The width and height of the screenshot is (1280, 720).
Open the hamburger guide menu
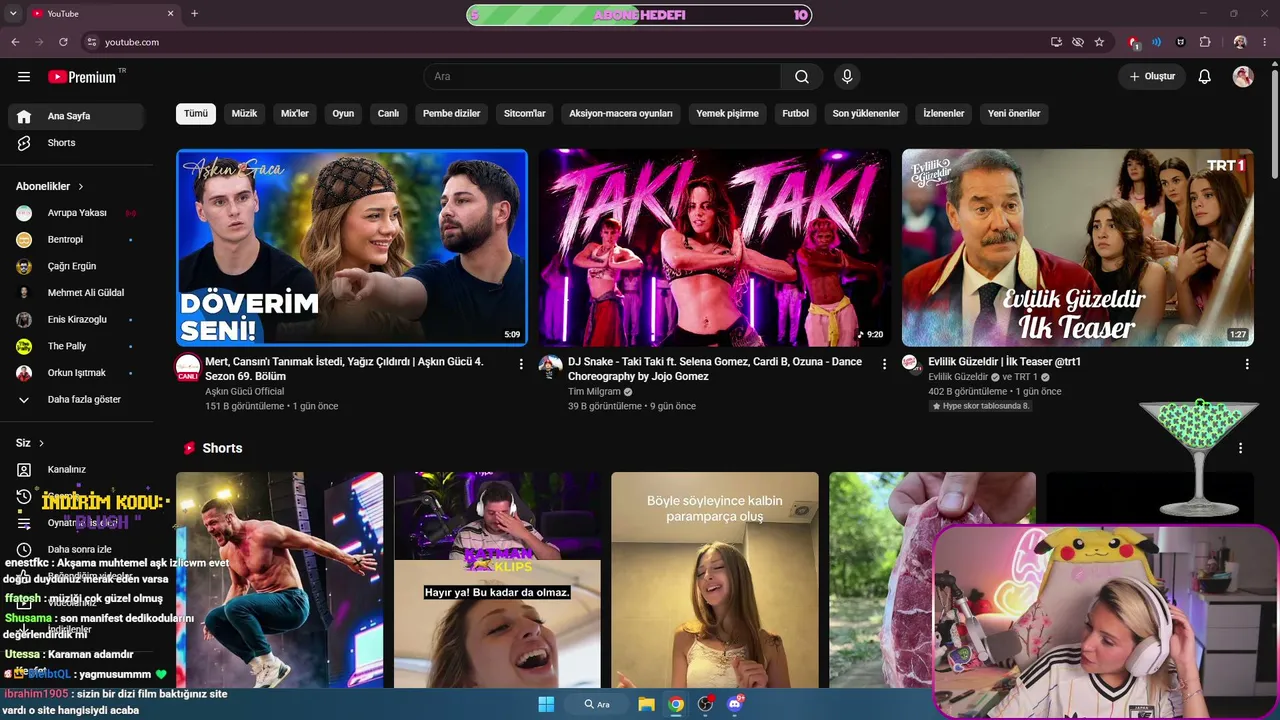(24, 77)
